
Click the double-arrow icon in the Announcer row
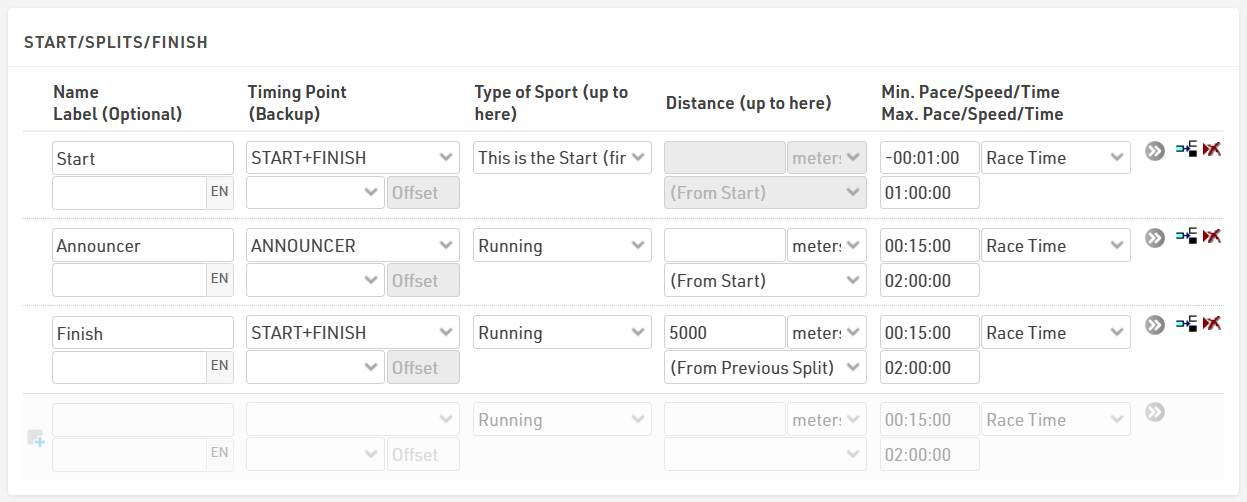coord(1155,238)
